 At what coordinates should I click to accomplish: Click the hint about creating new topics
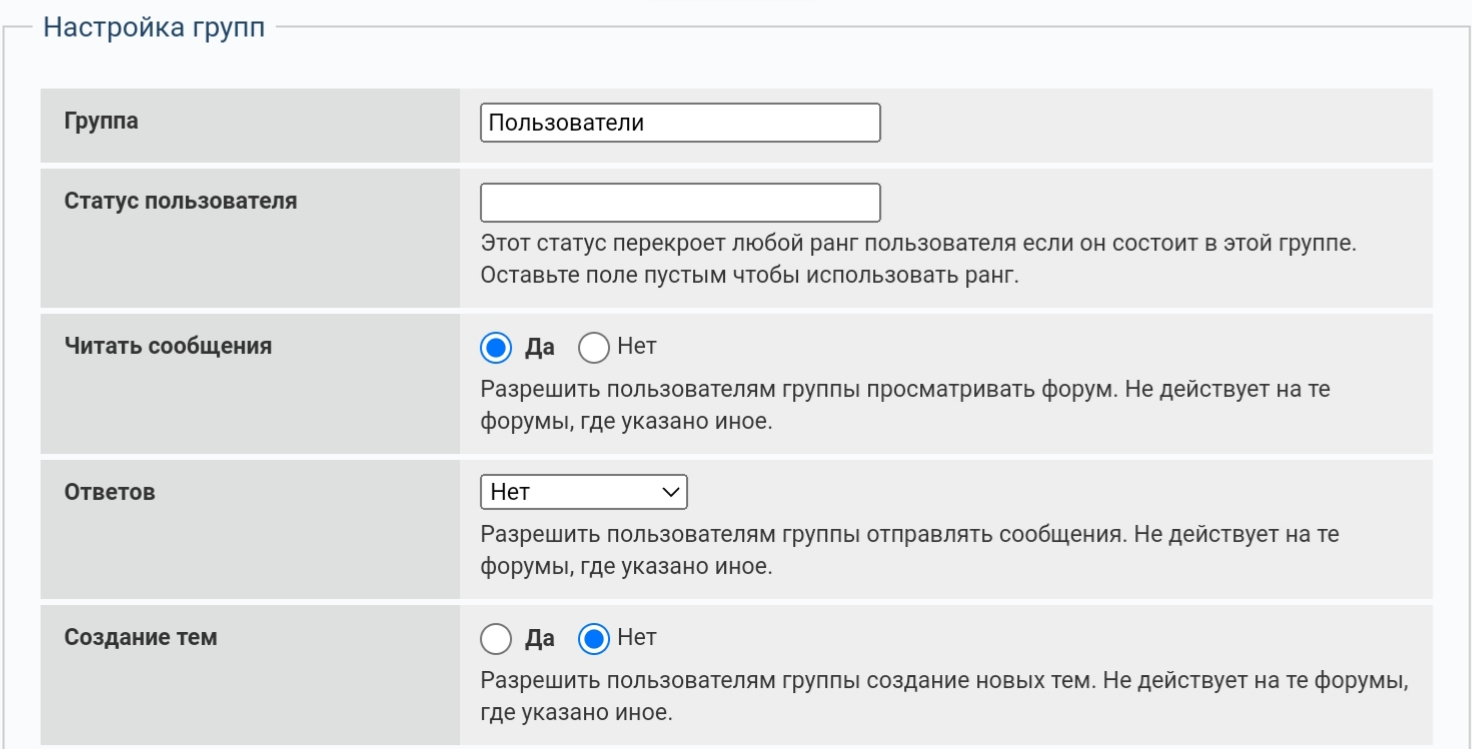(x=945, y=697)
